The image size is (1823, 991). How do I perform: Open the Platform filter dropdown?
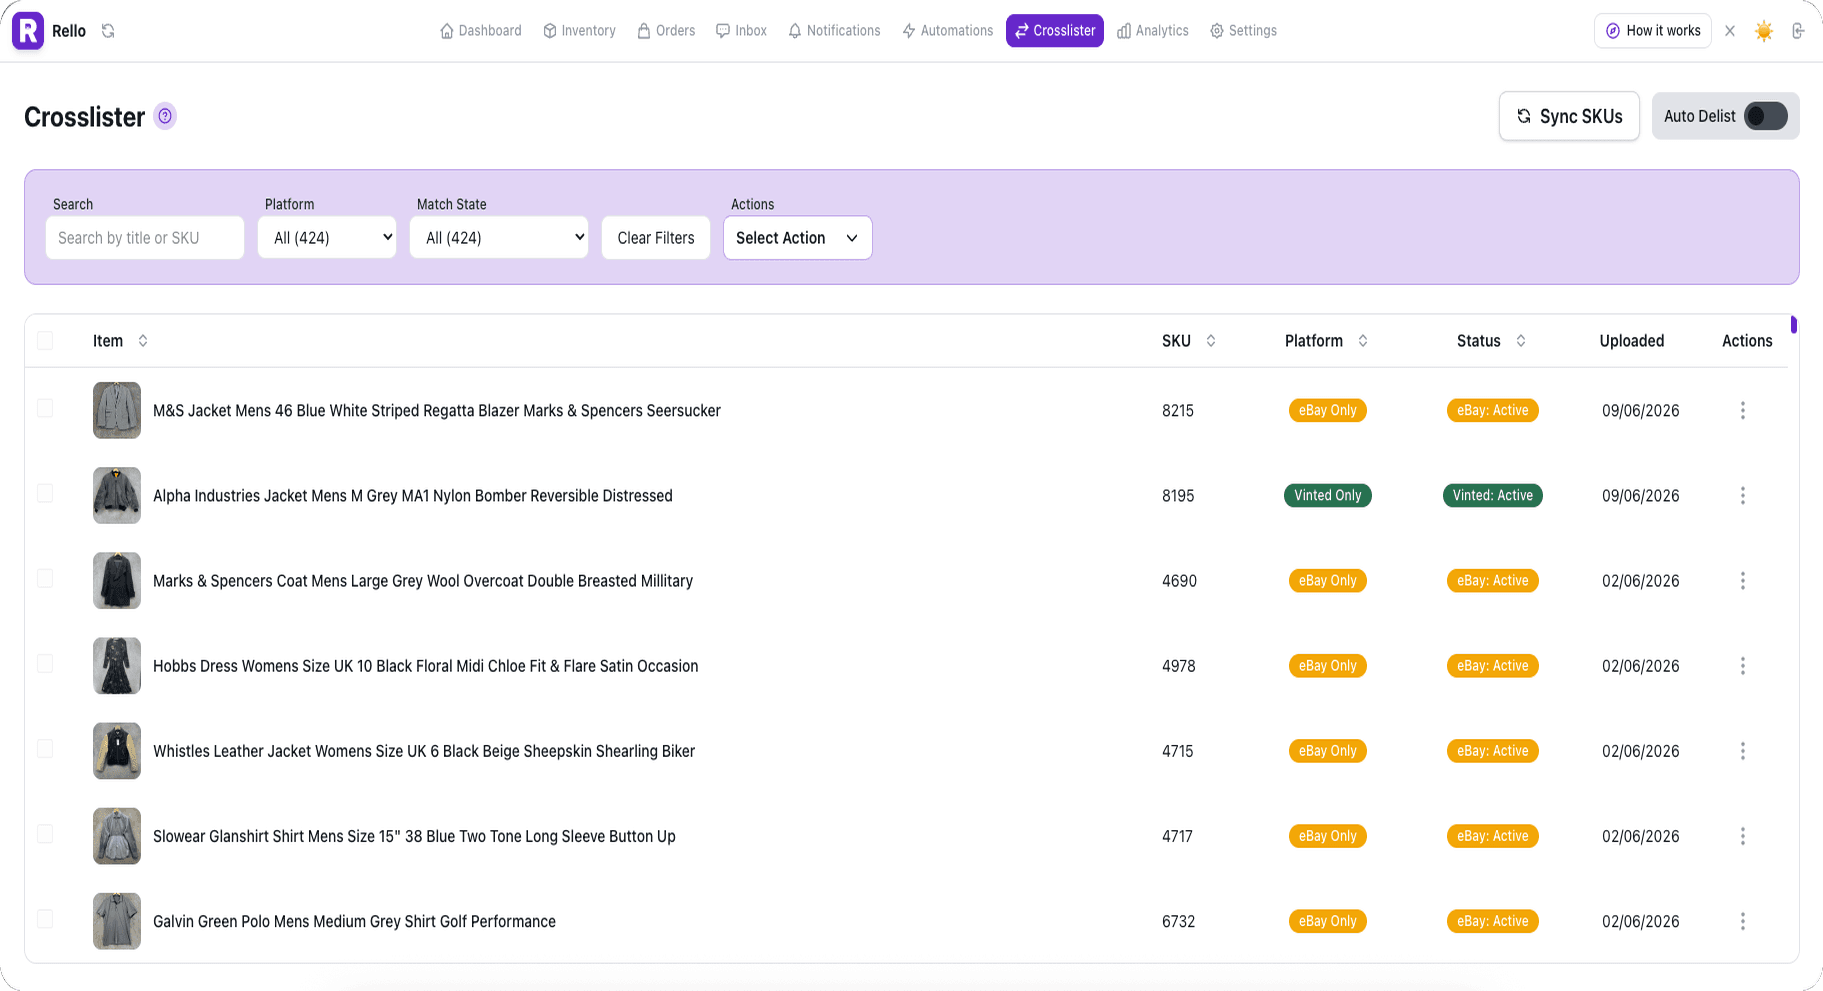(327, 238)
